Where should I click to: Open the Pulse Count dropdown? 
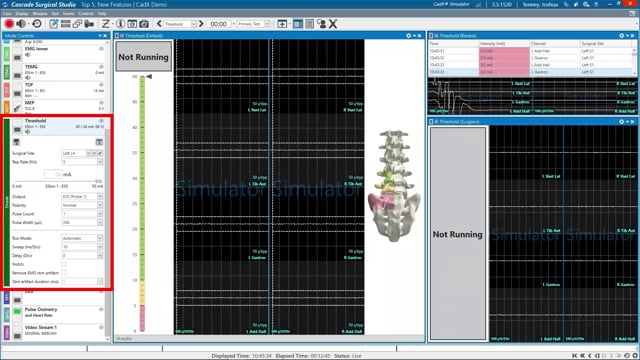(x=100, y=214)
